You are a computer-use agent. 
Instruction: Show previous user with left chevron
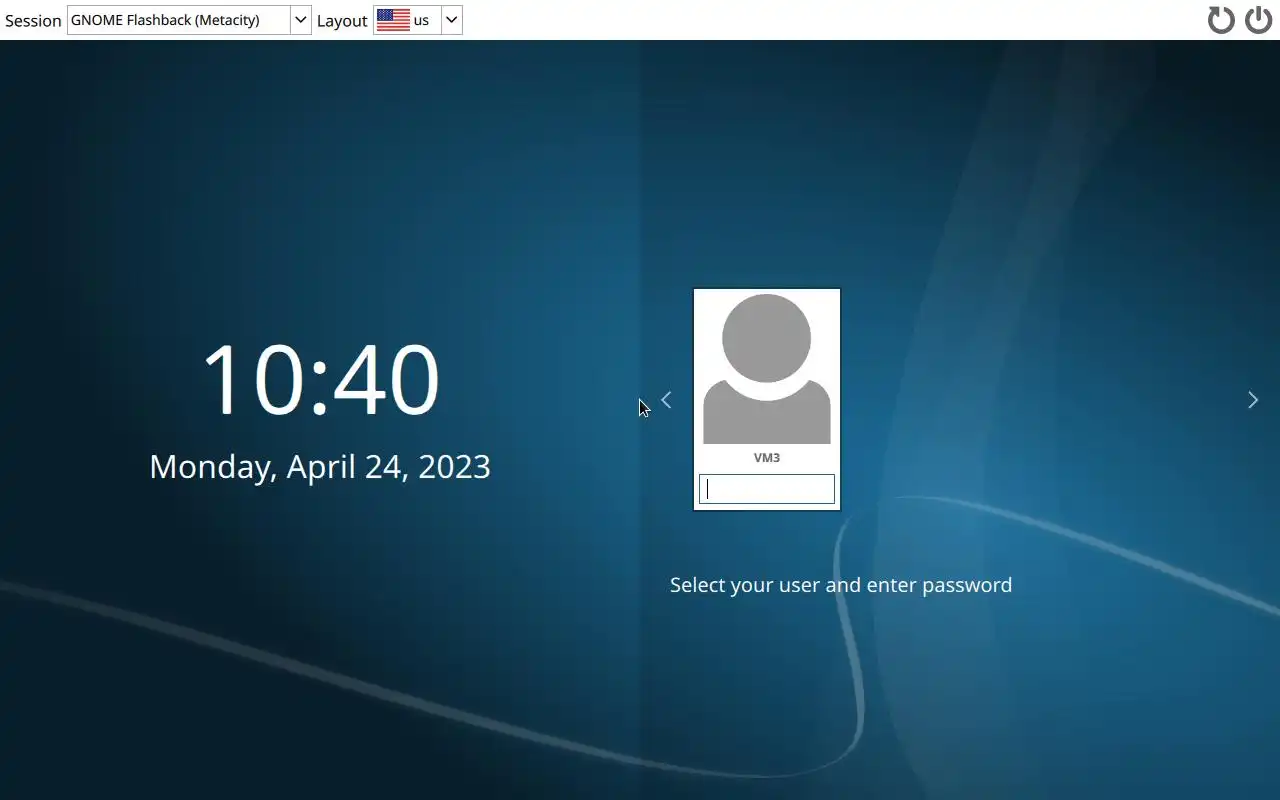666,400
